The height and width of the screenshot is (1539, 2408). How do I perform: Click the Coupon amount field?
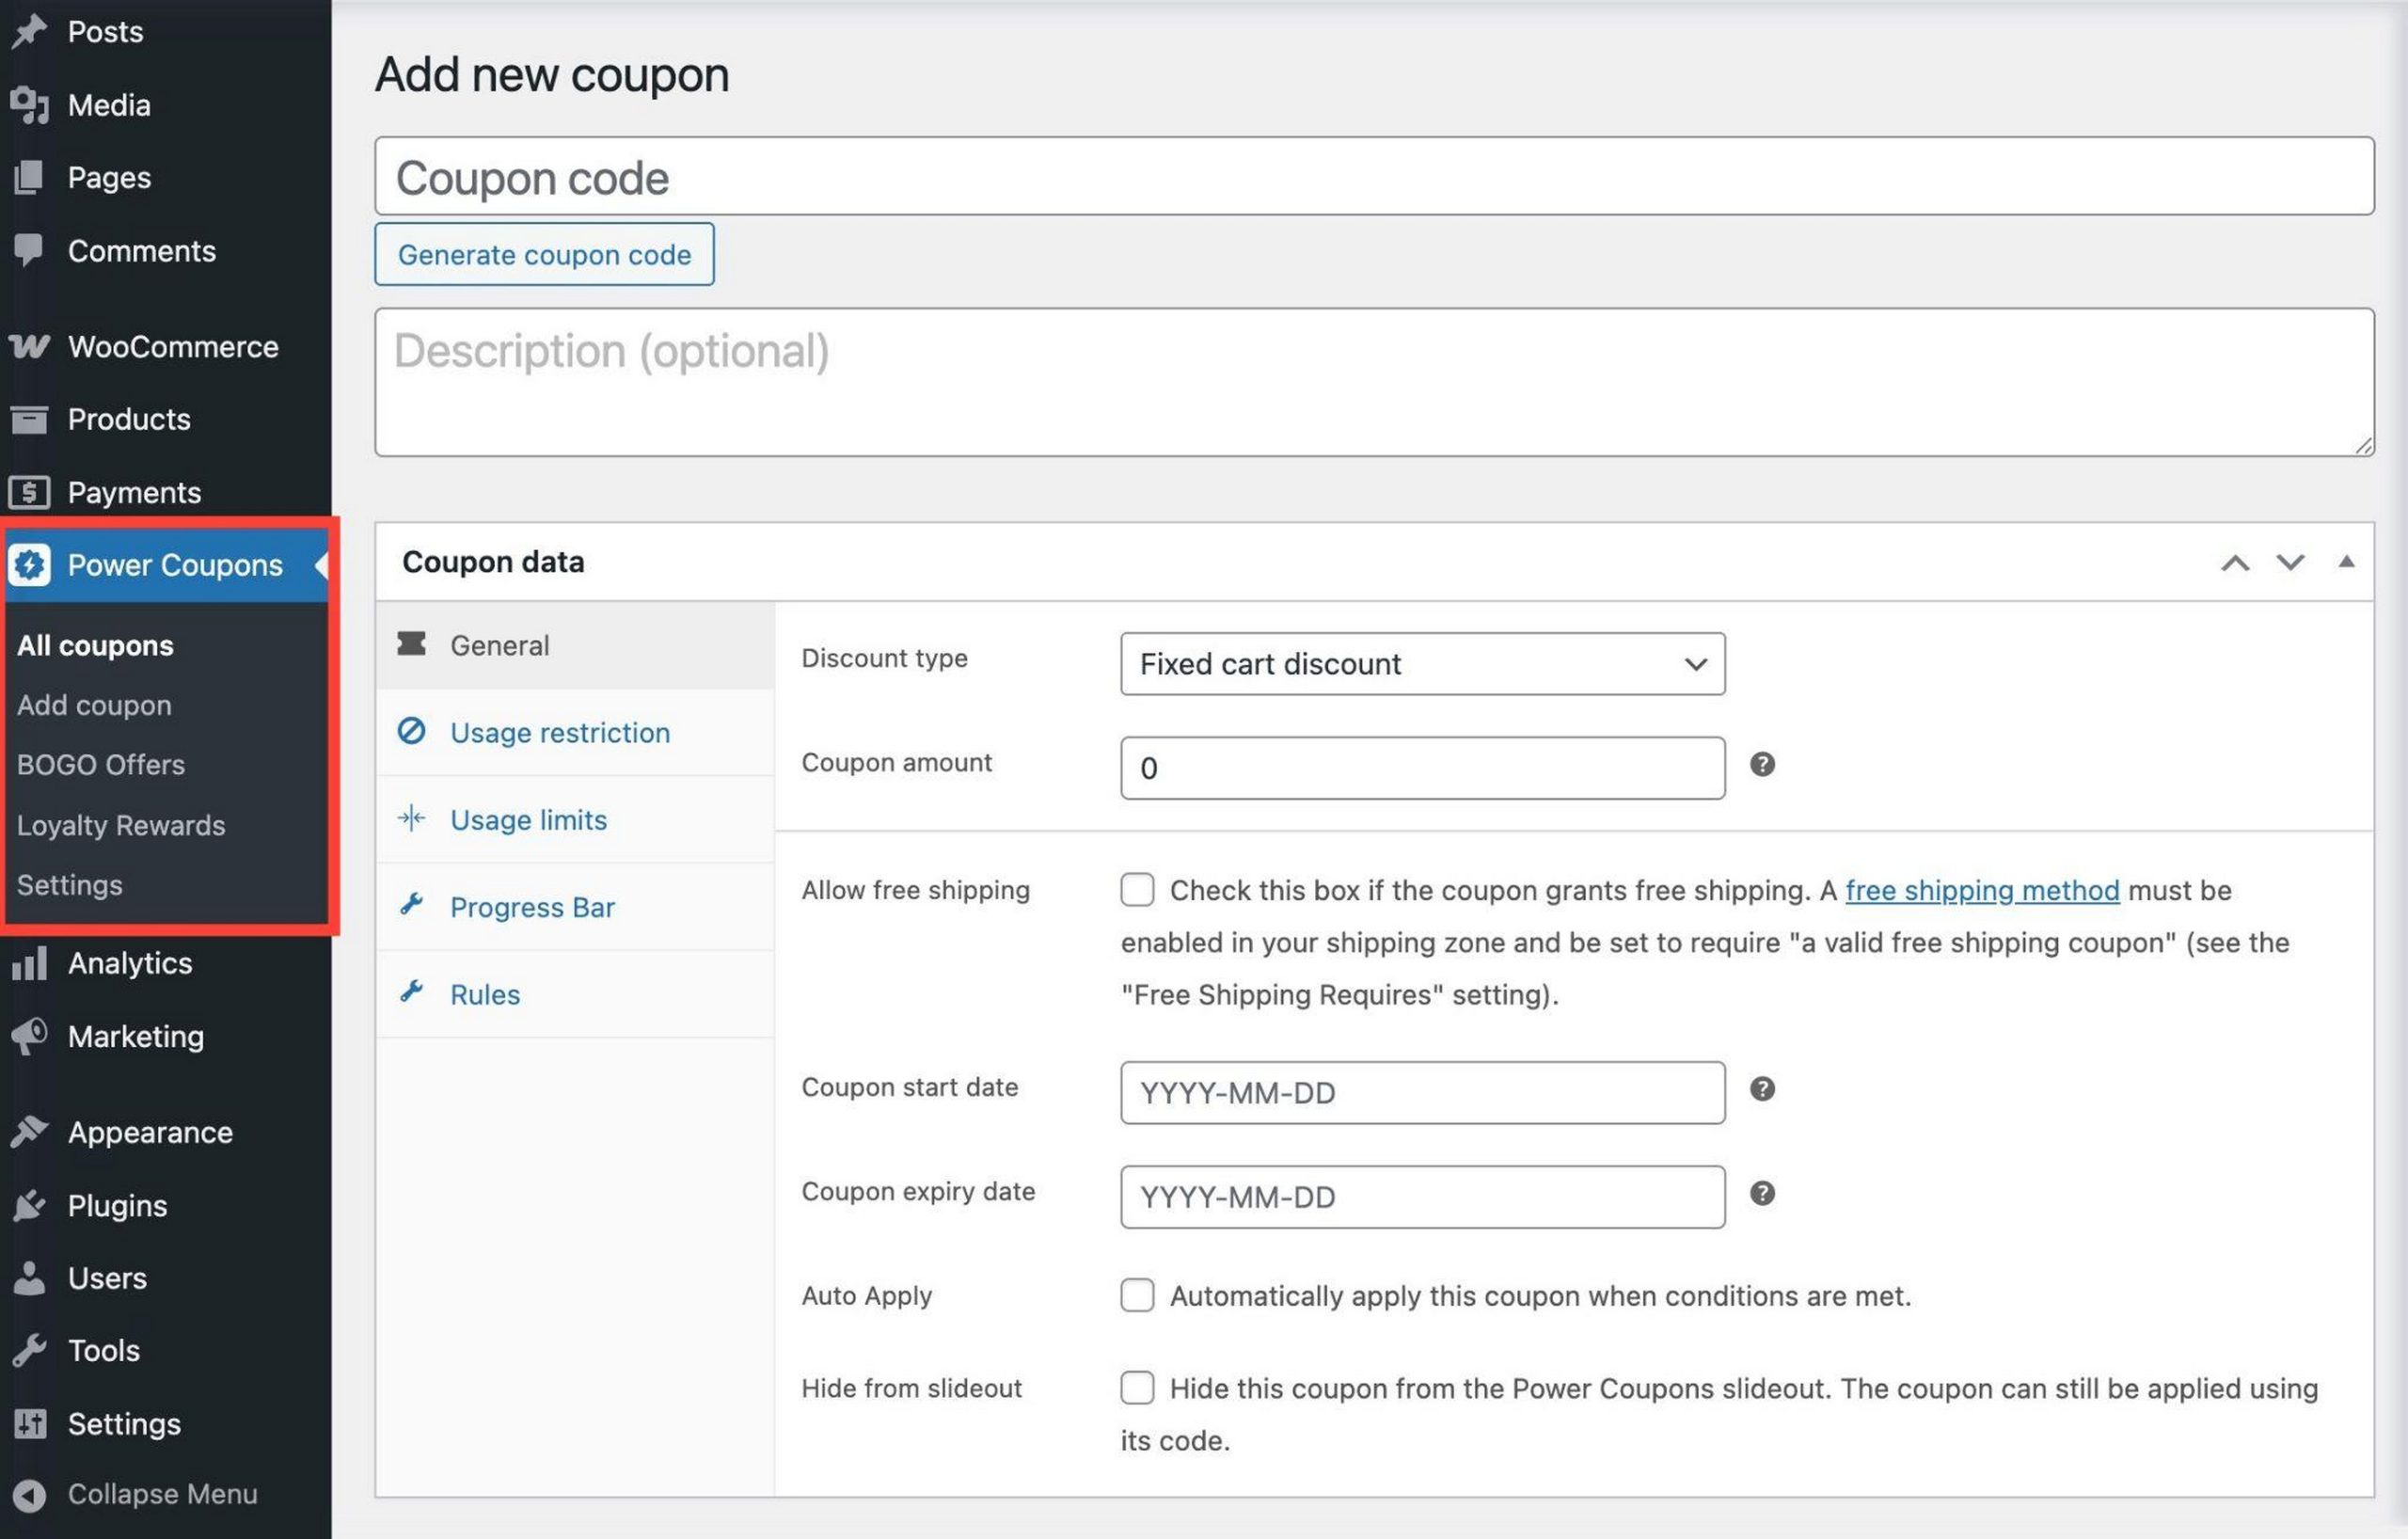click(1422, 768)
